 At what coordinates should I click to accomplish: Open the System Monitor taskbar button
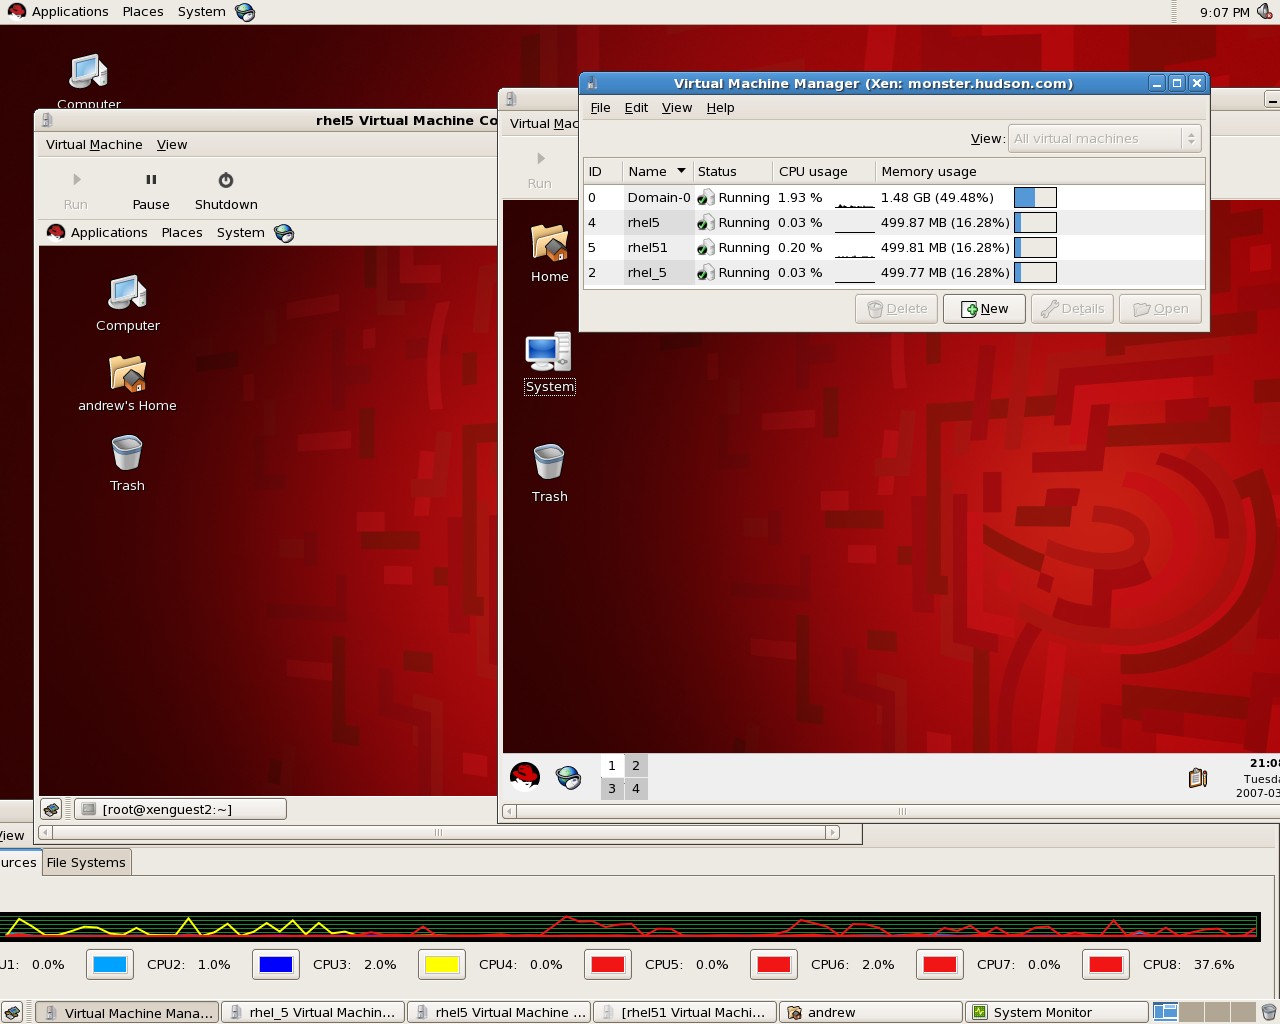[x=1057, y=1013]
